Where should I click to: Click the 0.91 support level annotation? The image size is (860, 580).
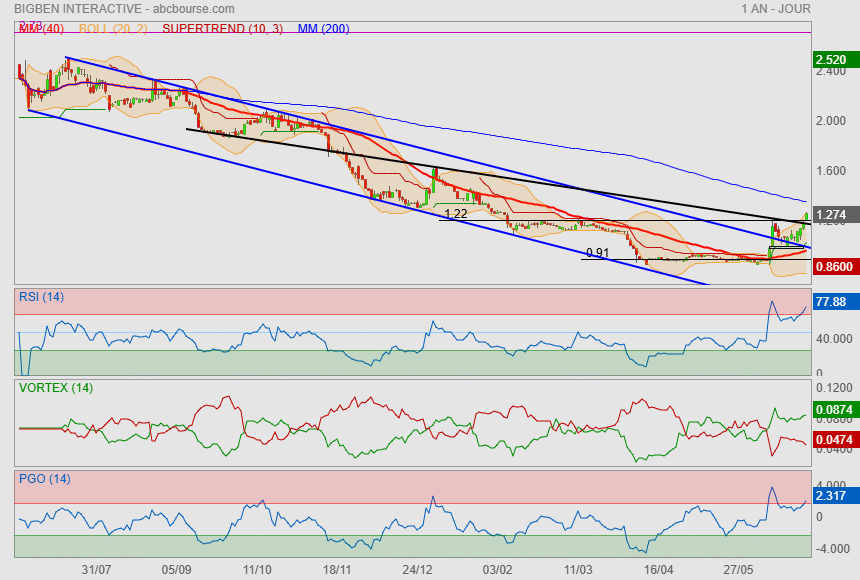point(598,252)
